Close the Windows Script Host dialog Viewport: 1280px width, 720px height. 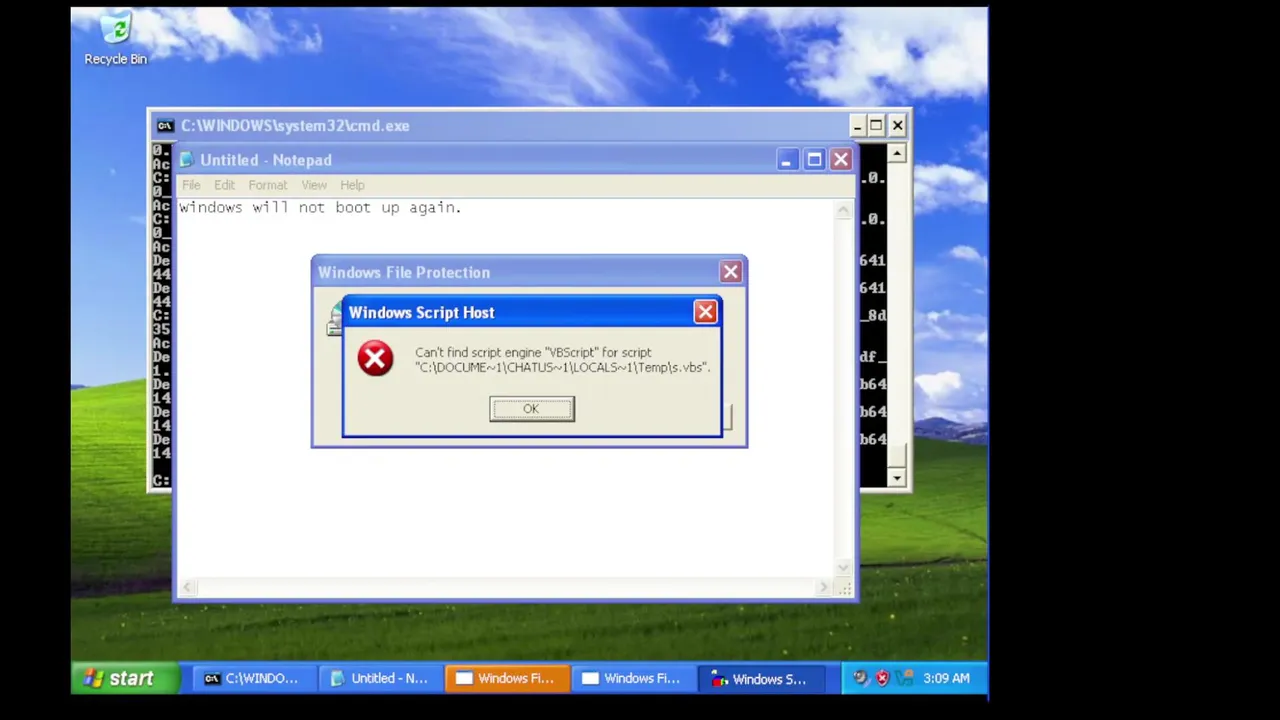click(705, 312)
